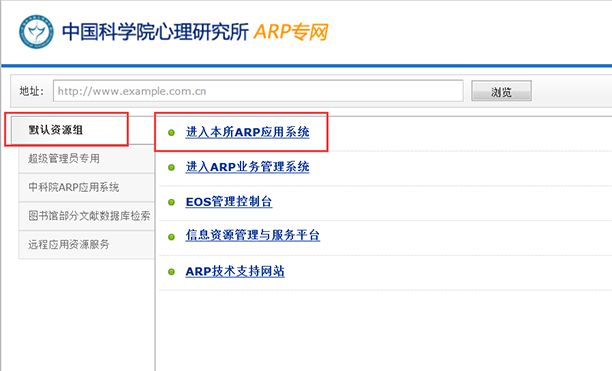The height and width of the screenshot is (371, 612).
Task: Click the orange ARP专网 title text
Action: [291, 32]
